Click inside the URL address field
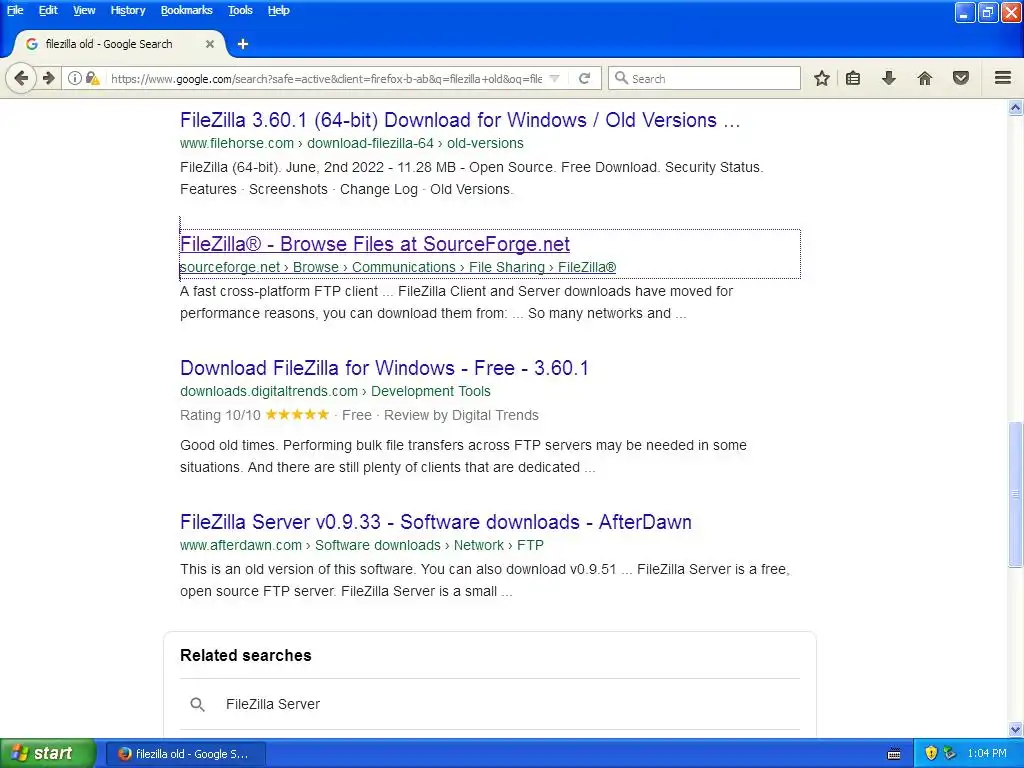This screenshot has width=1024, height=768. coord(327,78)
